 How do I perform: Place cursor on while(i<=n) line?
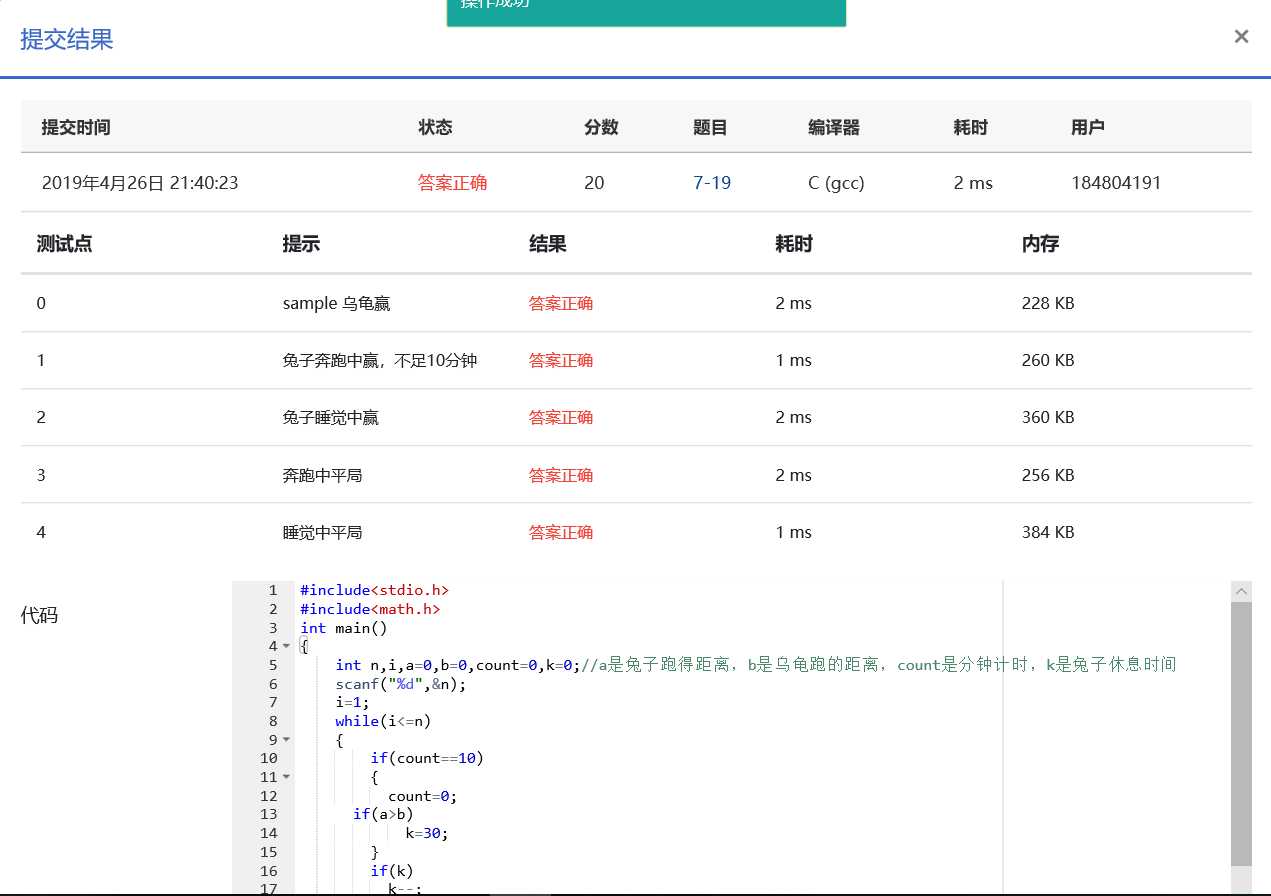point(383,721)
